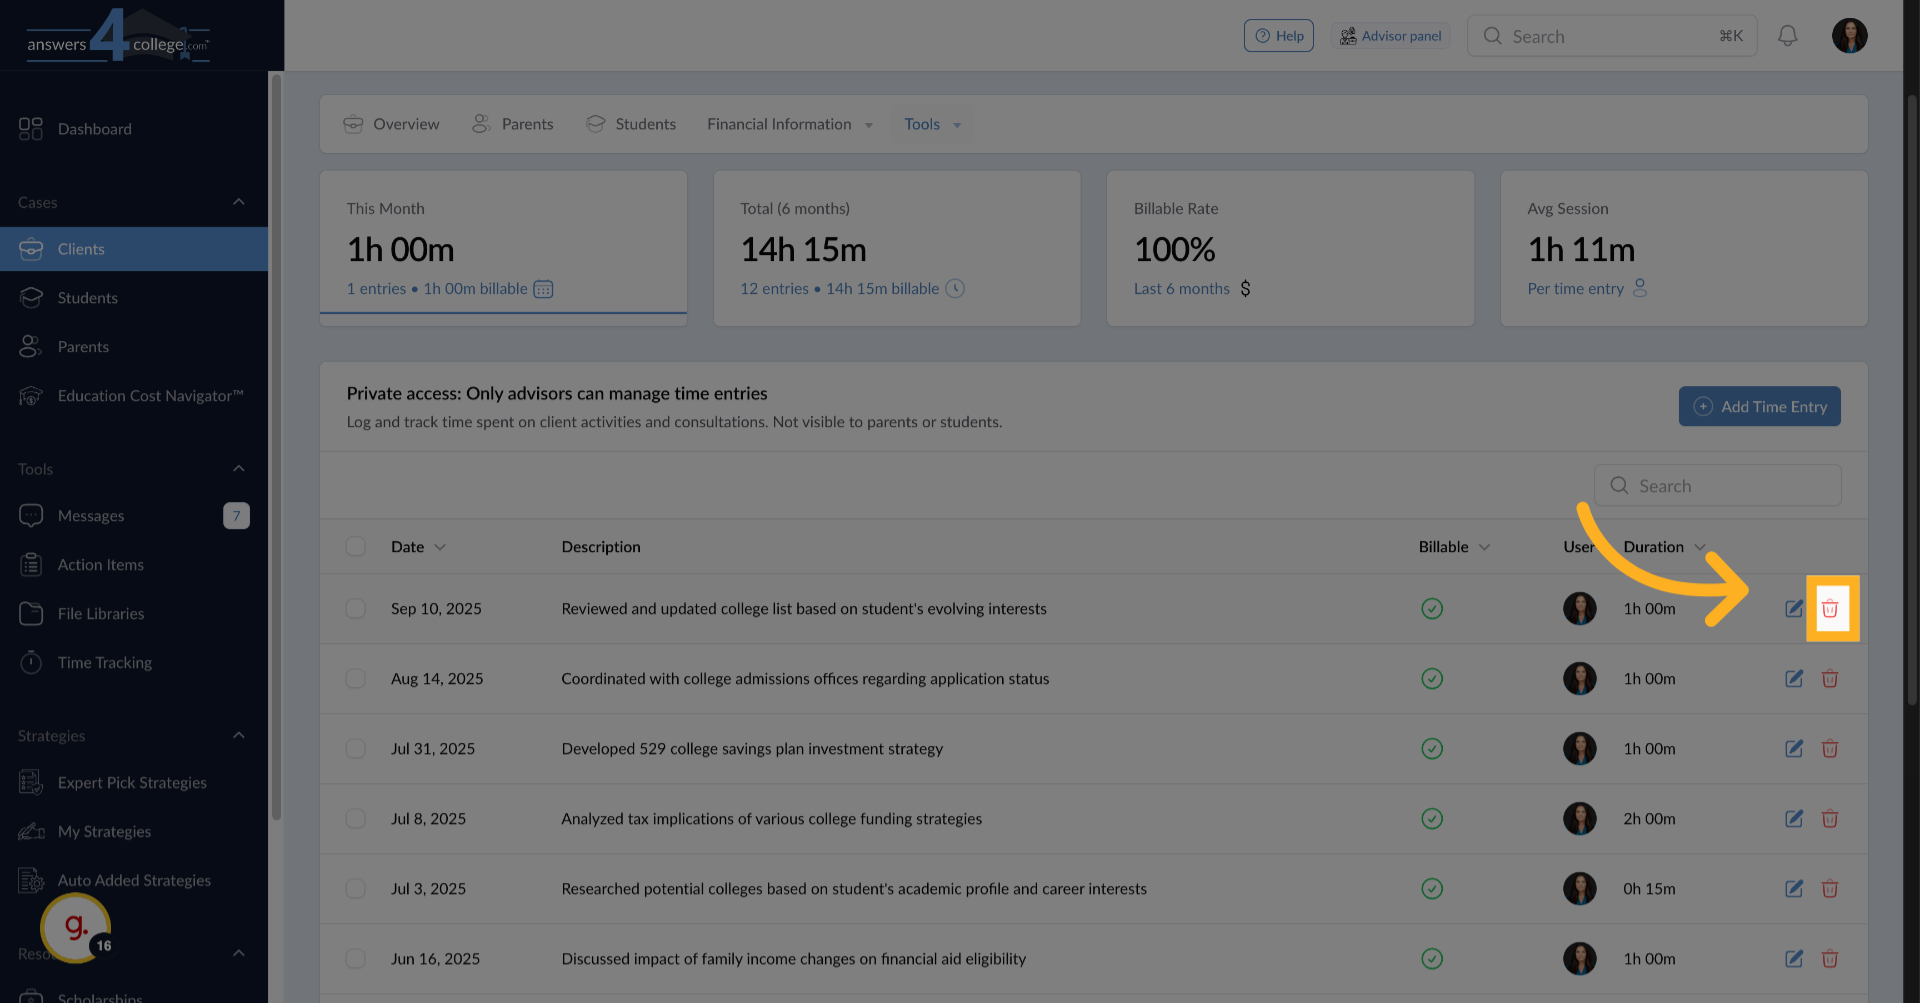Select all entries with header checkbox
The height and width of the screenshot is (1003, 1920).
click(x=356, y=547)
